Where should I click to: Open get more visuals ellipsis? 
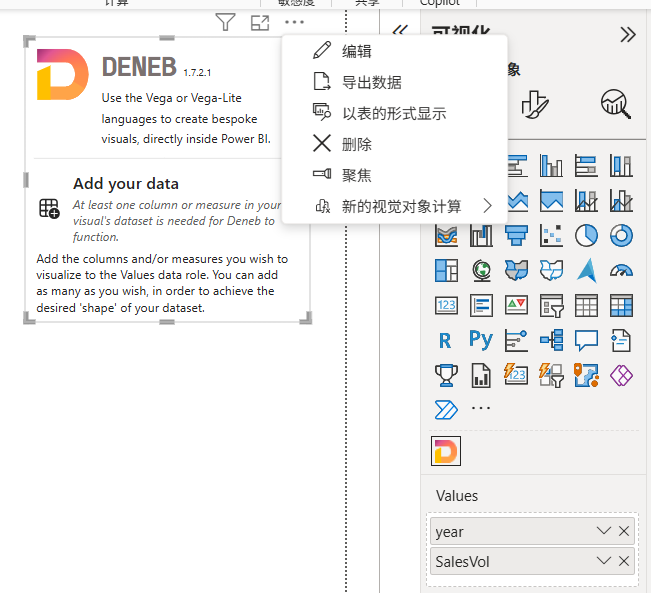coord(481,408)
